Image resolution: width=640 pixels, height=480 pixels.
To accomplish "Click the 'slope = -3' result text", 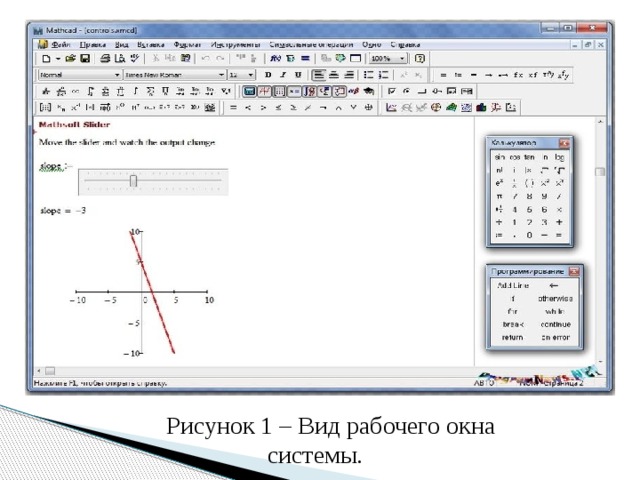I will pos(63,211).
